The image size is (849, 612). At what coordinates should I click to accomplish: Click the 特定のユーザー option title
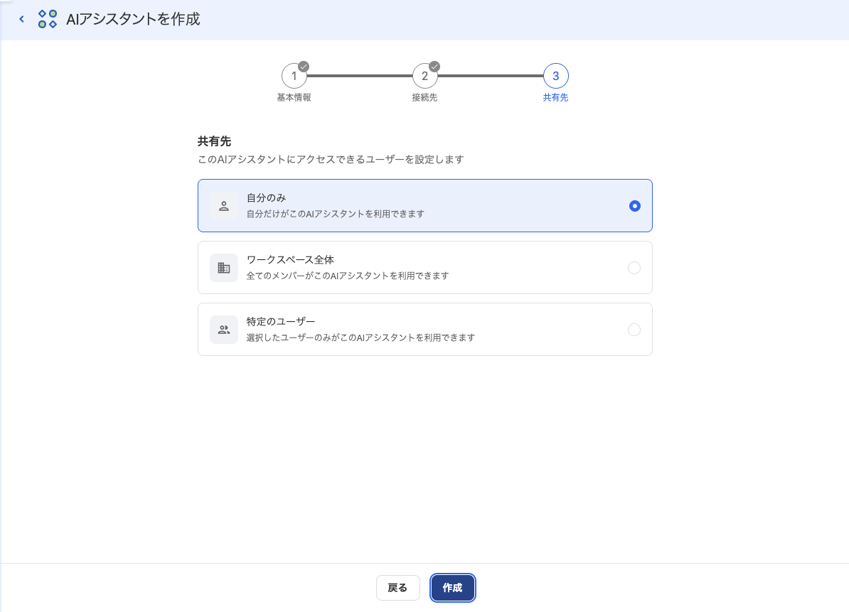point(280,321)
